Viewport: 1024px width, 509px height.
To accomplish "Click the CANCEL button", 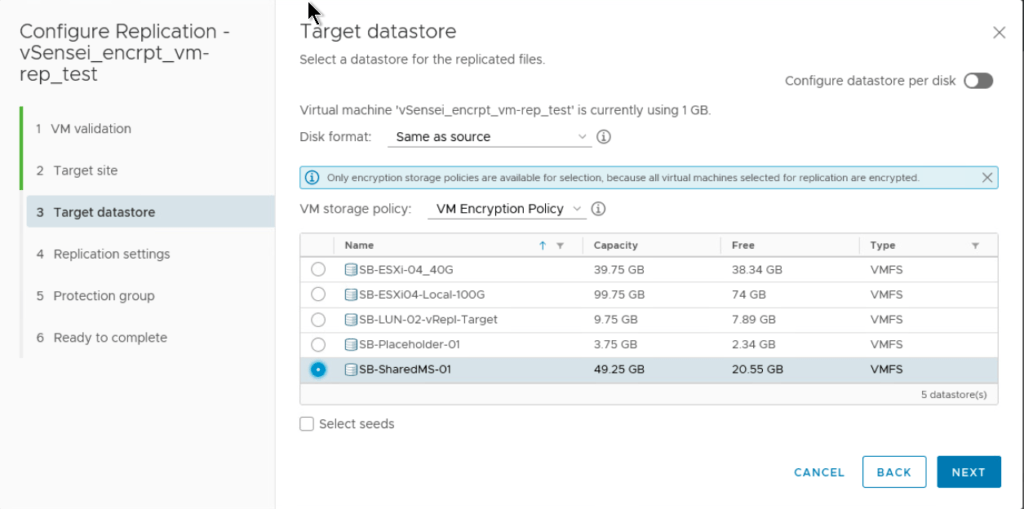I will (x=819, y=472).
